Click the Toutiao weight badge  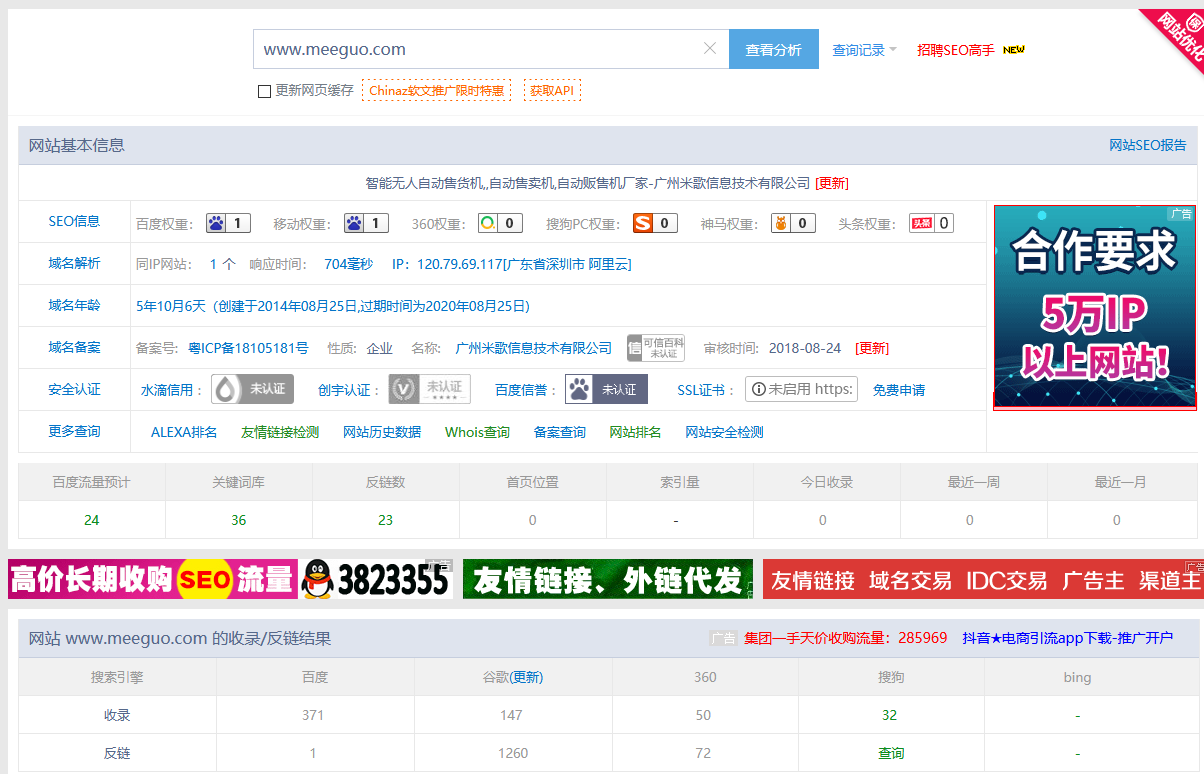tap(931, 223)
